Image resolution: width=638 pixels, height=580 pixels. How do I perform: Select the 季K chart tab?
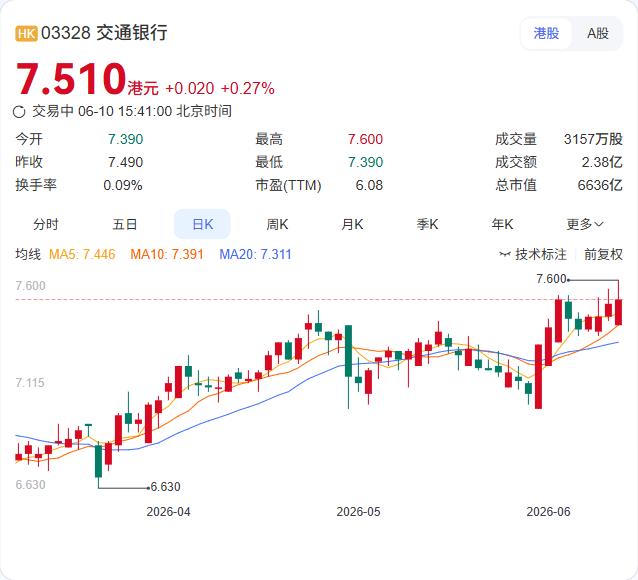427,224
